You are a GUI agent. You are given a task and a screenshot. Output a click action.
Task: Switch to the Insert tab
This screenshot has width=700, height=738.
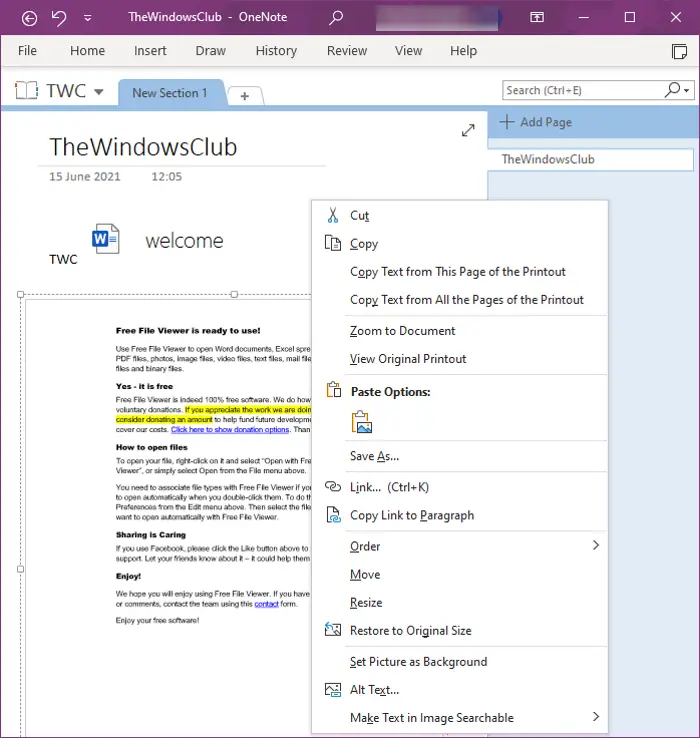pos(150,50)
